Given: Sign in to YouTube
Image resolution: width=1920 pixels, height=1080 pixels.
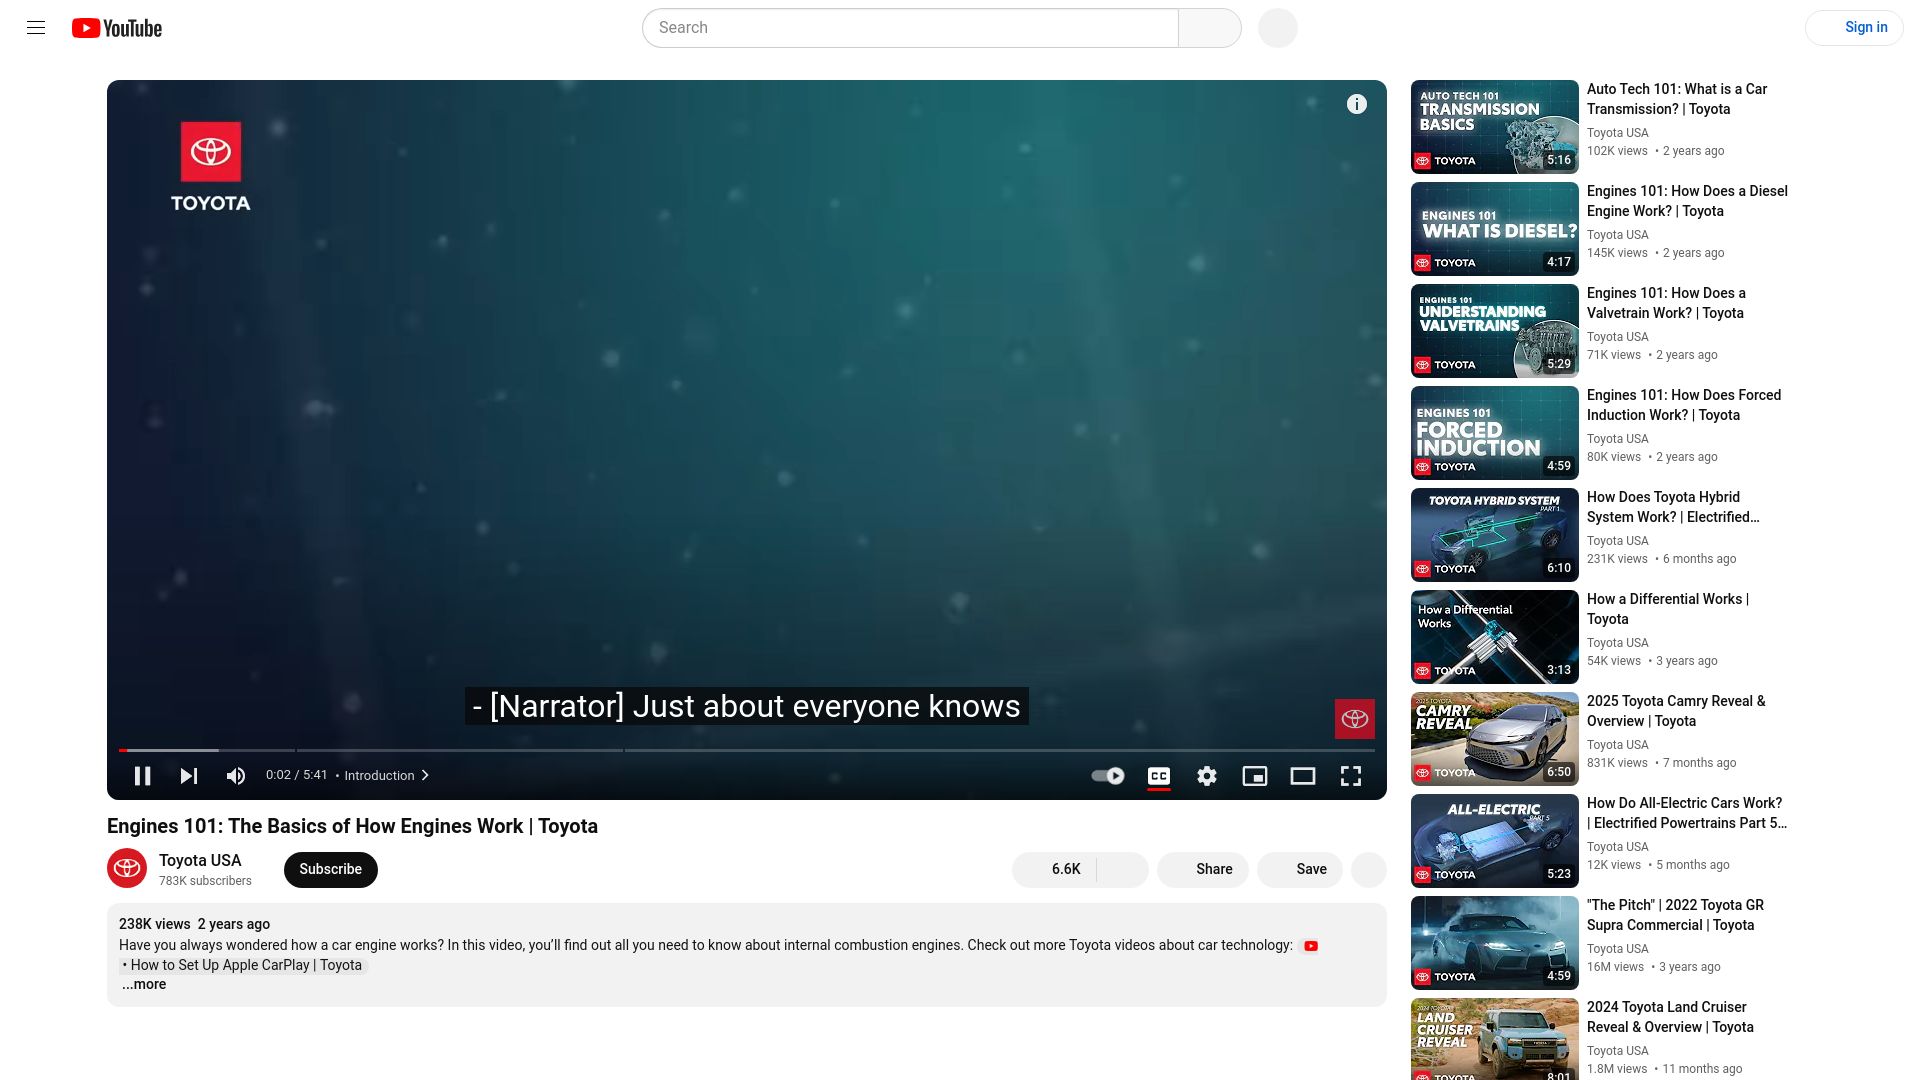Looking at the screenshot, I should (1855, 28).
